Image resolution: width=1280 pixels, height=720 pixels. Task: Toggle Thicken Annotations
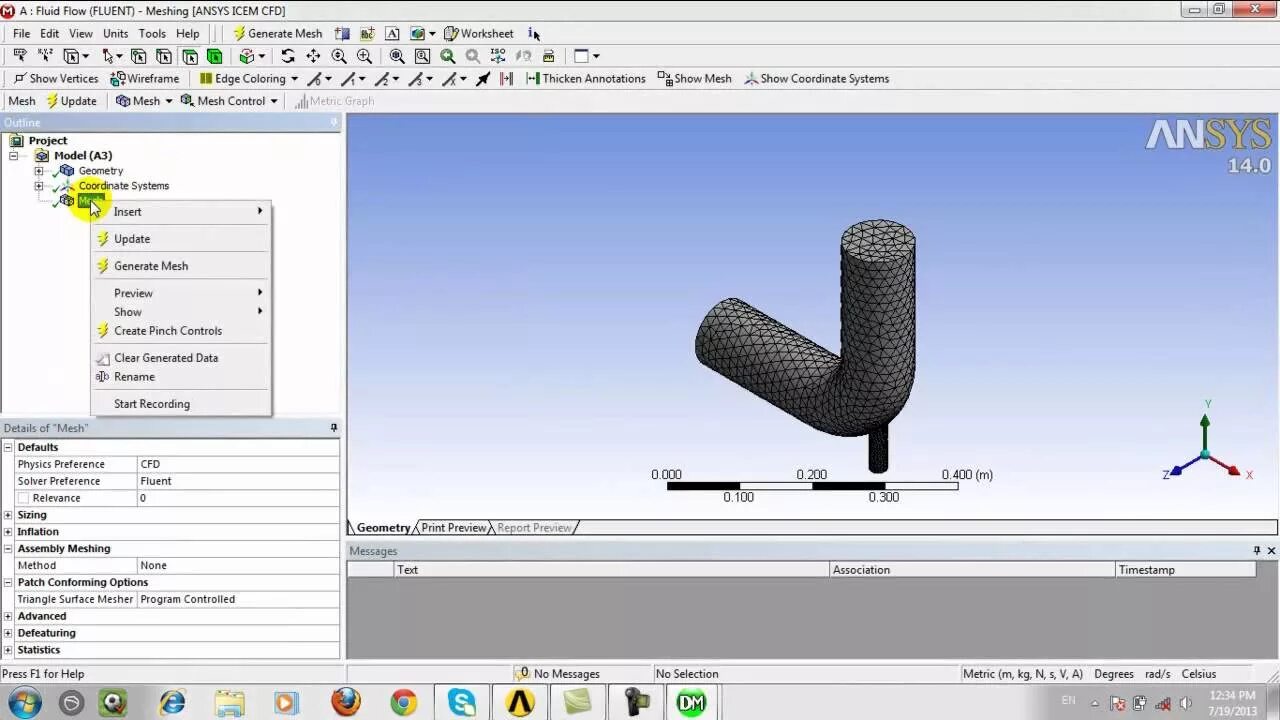pos(586,78)
